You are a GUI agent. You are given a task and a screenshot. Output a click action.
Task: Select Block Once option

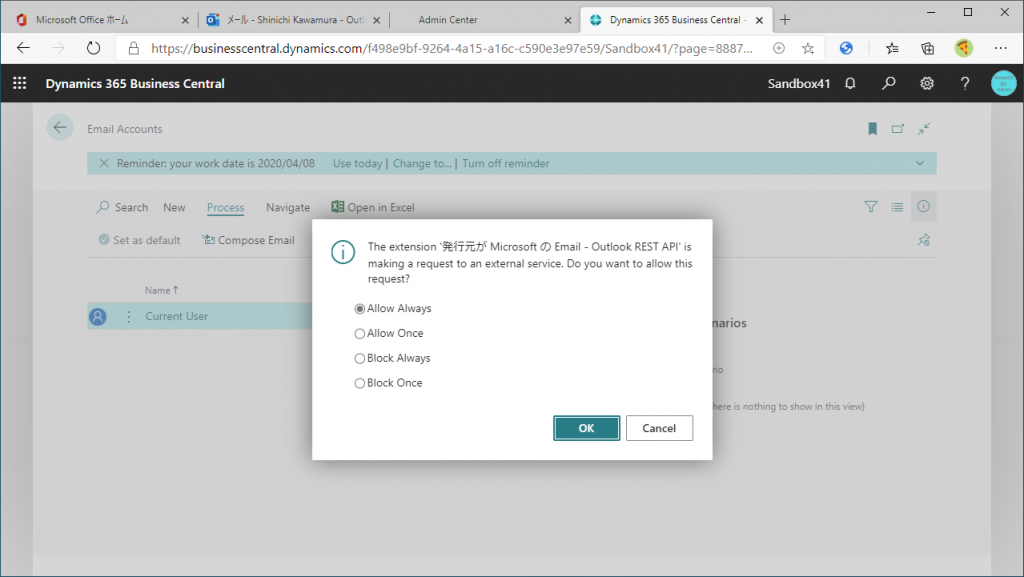click(389, 382)
